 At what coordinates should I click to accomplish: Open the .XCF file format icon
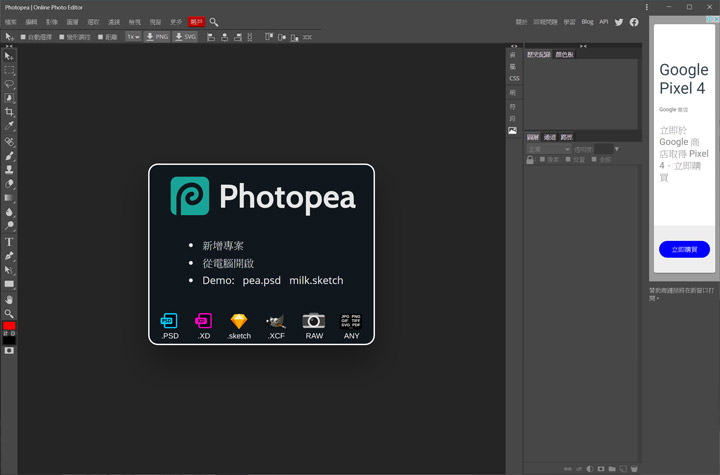coord(276,326)
